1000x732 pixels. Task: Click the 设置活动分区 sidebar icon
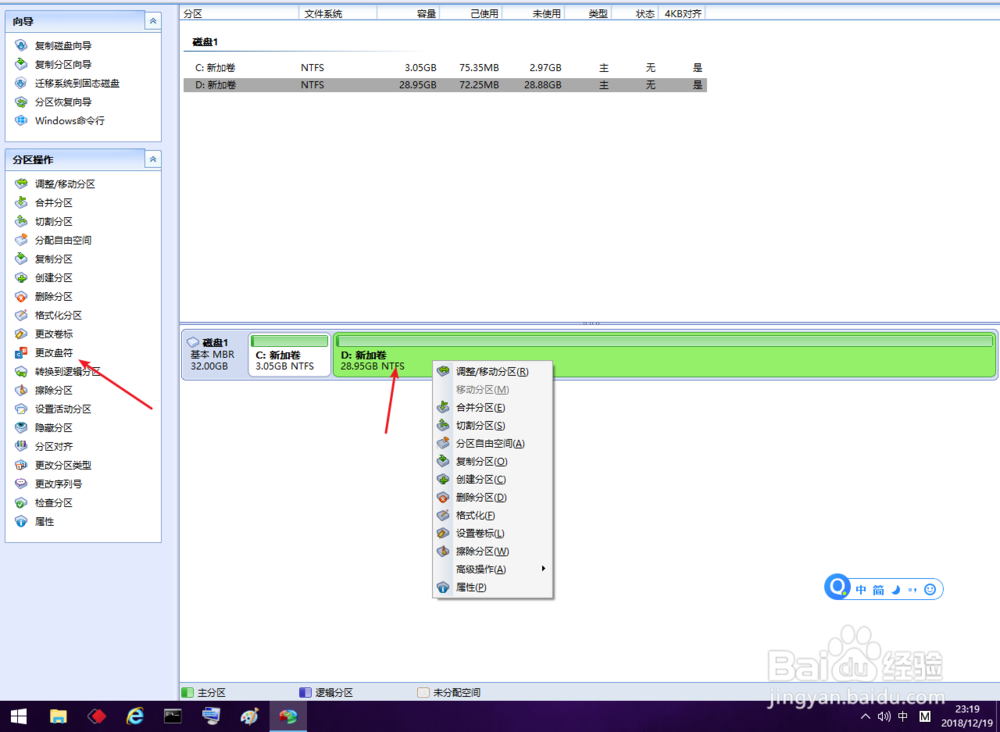pos(21,409)
